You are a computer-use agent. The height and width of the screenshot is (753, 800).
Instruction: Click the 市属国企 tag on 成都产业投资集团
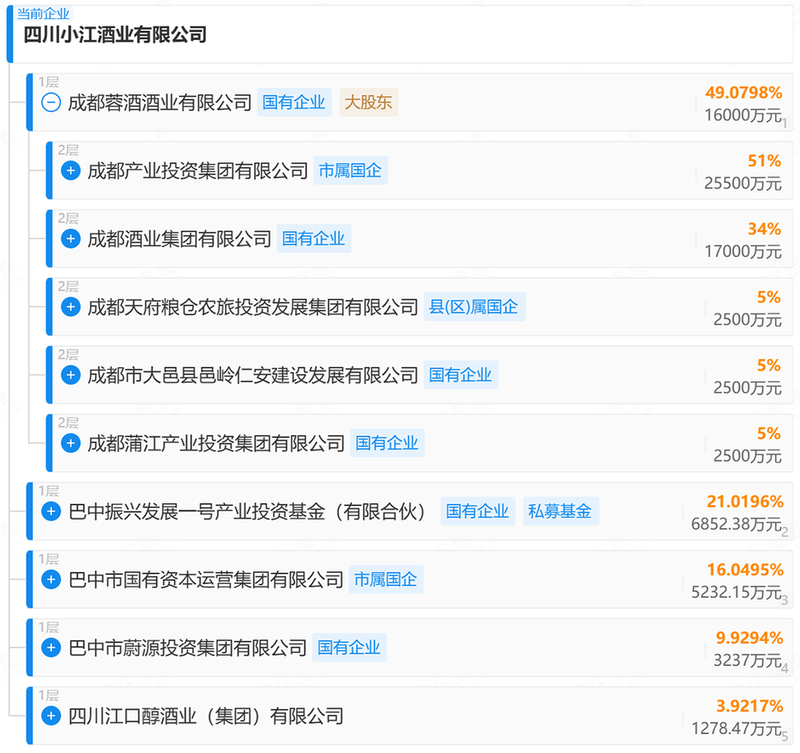click(349, 171)
